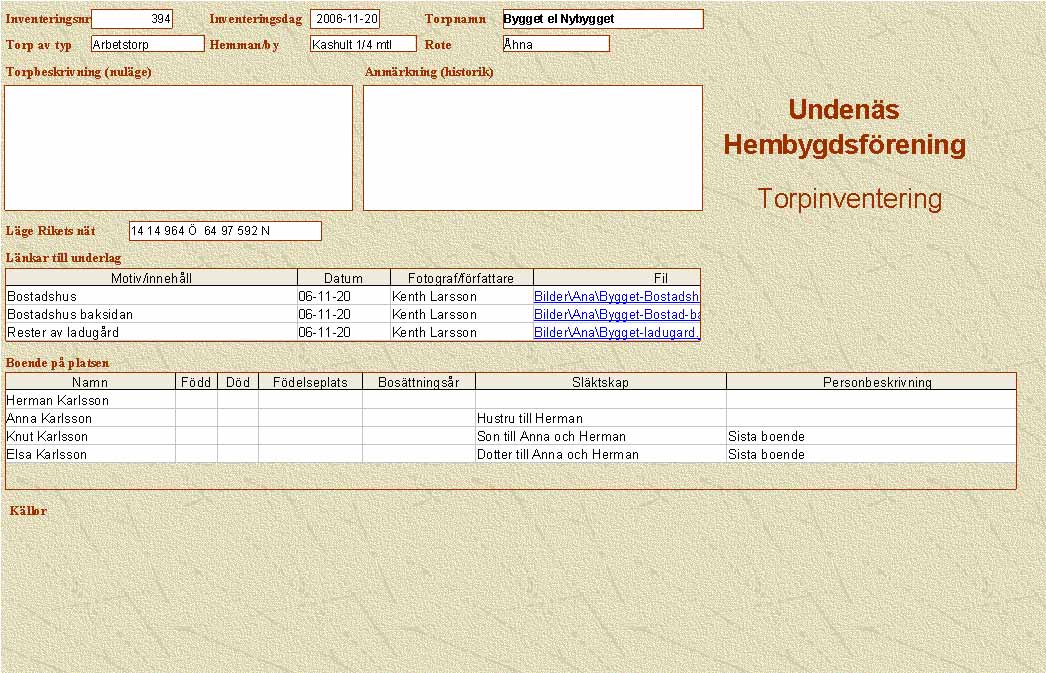Select the Herman Karlsson name cell
This screenshot has width=1046, height=673.
click(x=90, y=401)
